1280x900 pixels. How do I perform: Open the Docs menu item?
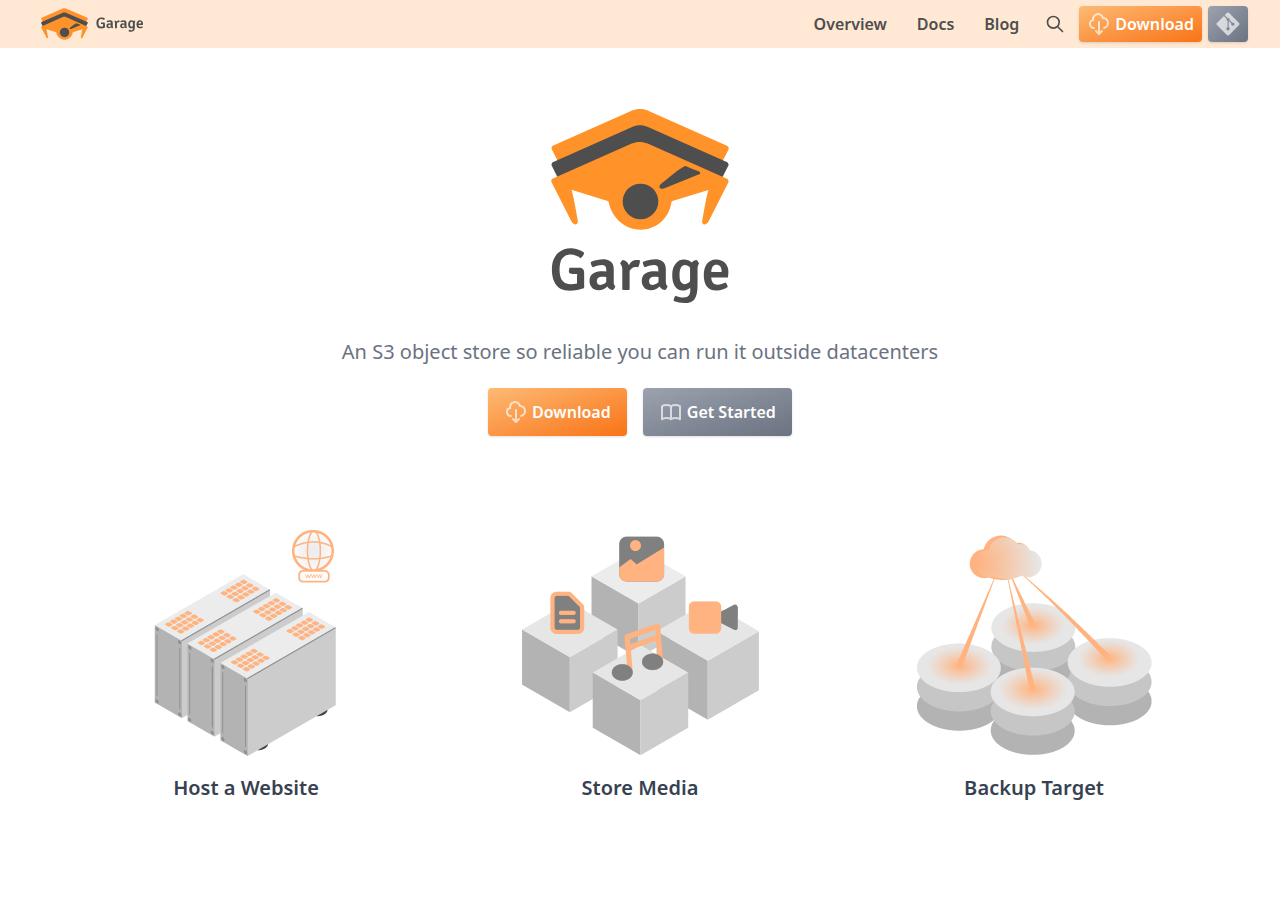935,24
